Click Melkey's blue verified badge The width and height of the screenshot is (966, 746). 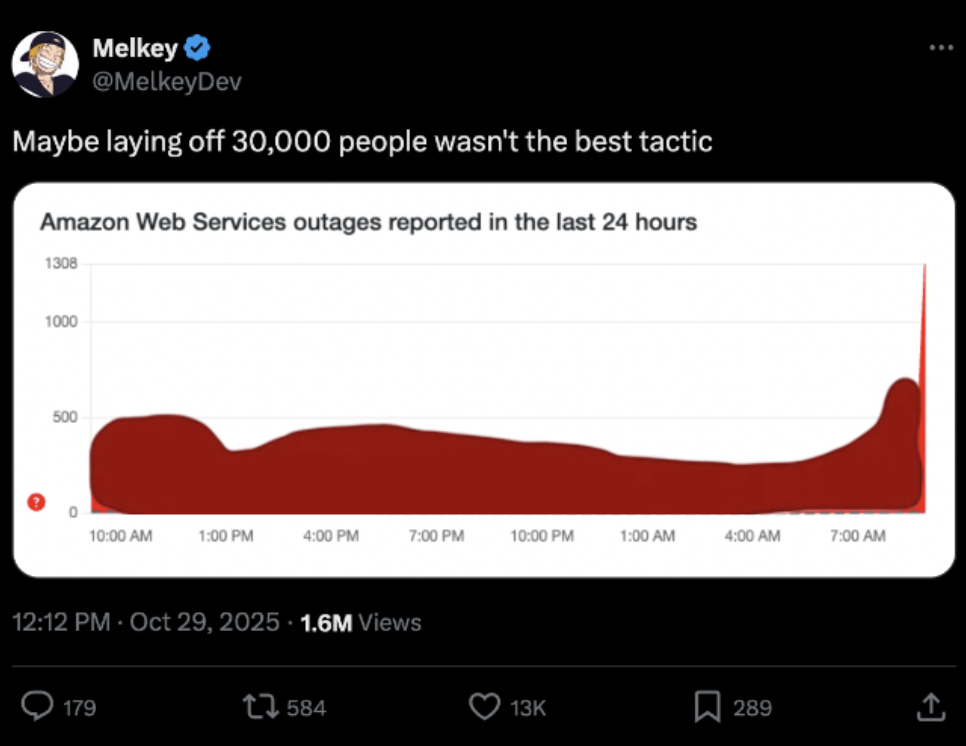coord(198,47)
